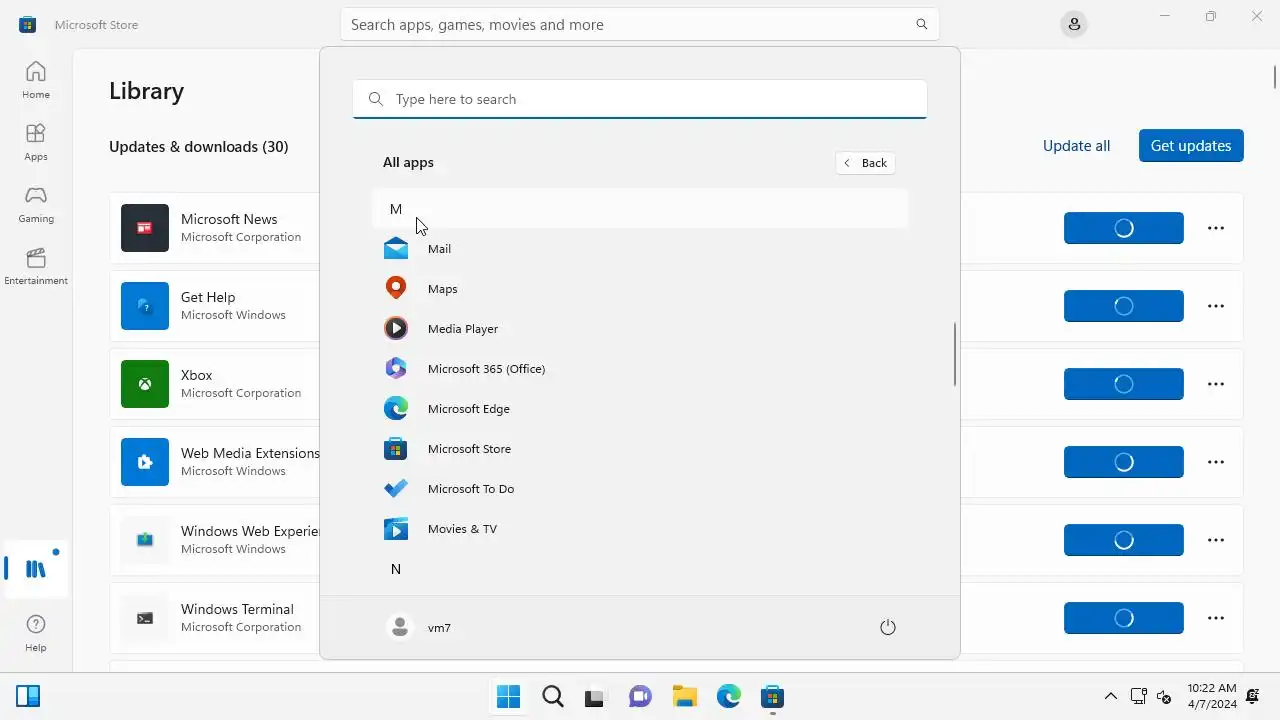Click Get updates button
Screen dimensions: 1280x720
click(1191, 146)
